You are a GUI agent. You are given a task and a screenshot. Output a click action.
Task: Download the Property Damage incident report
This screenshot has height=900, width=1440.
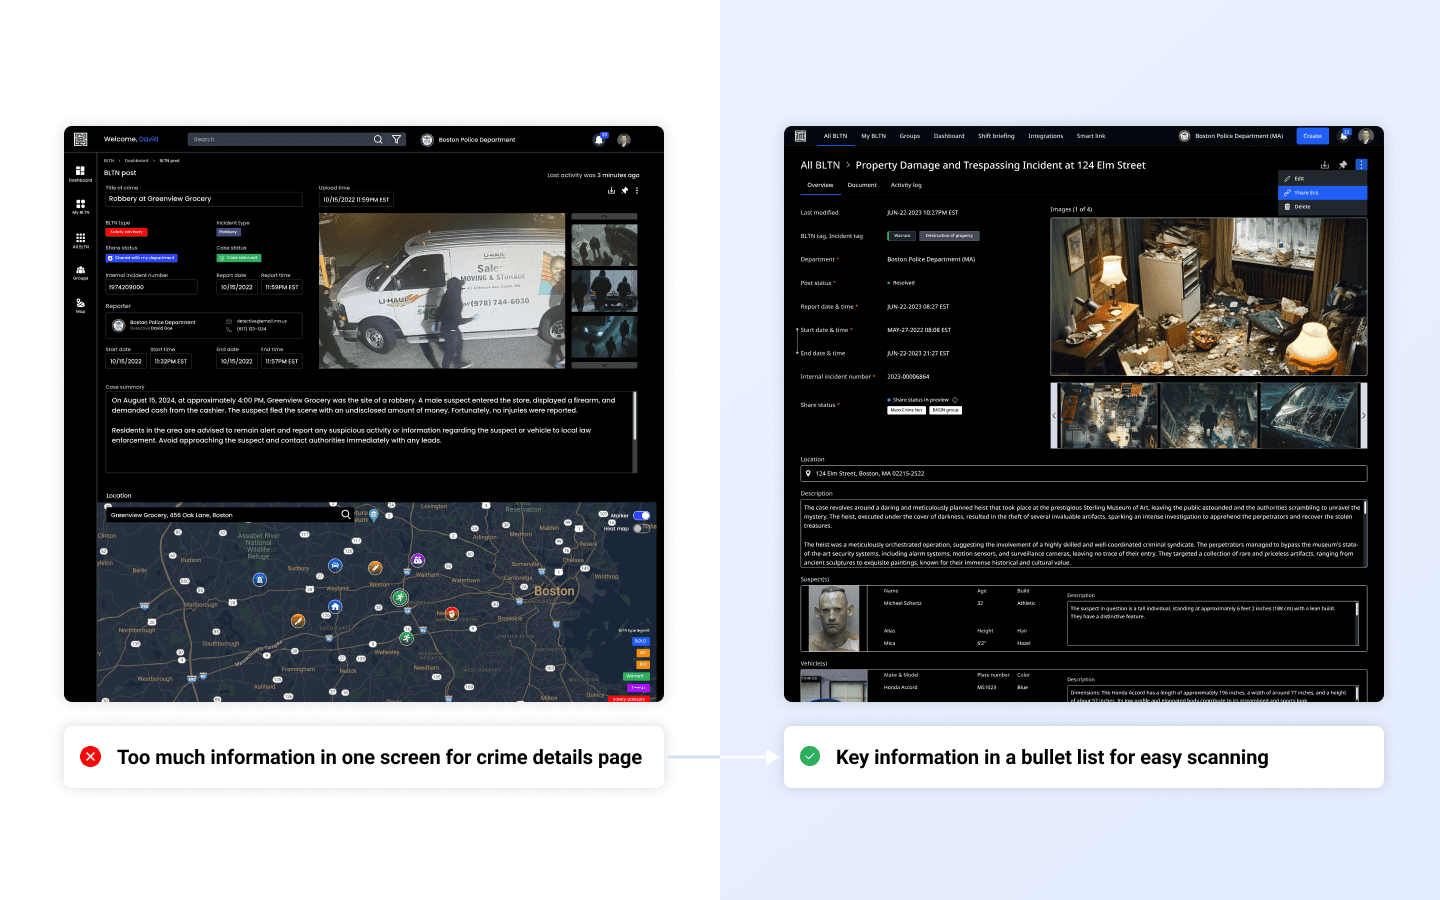[x=1325, y=165]
